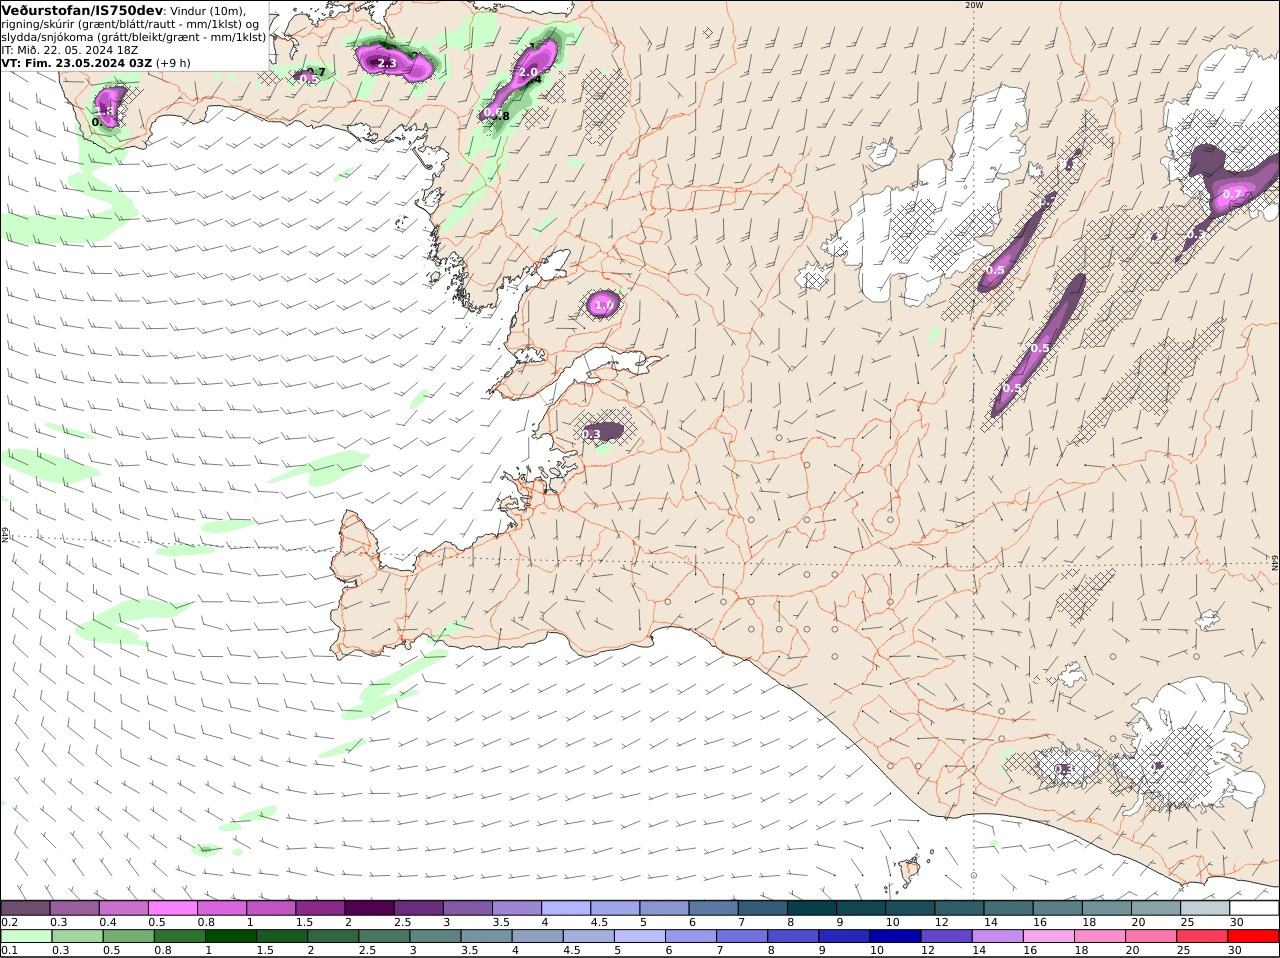
Task: Click the lower legend swatch between 0.1 and 0.3
Action: [x=27, y=937]
